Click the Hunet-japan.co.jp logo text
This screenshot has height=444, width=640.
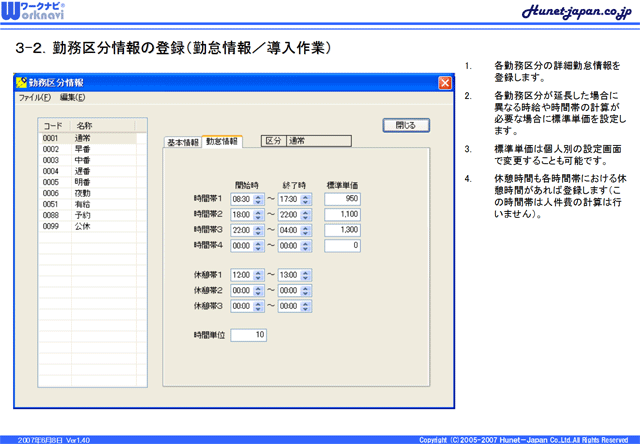click(576, 11)
